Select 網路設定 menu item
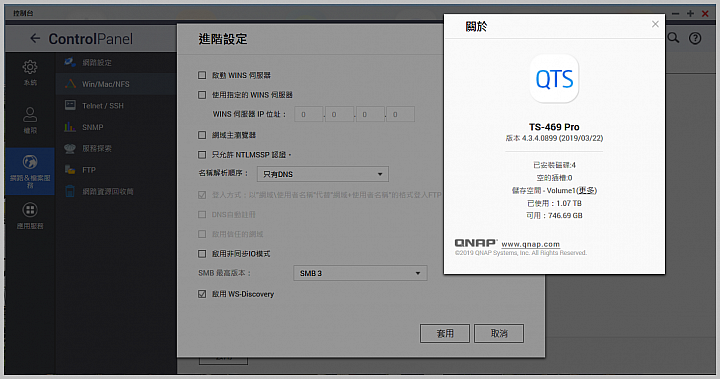 pos(116,62)
